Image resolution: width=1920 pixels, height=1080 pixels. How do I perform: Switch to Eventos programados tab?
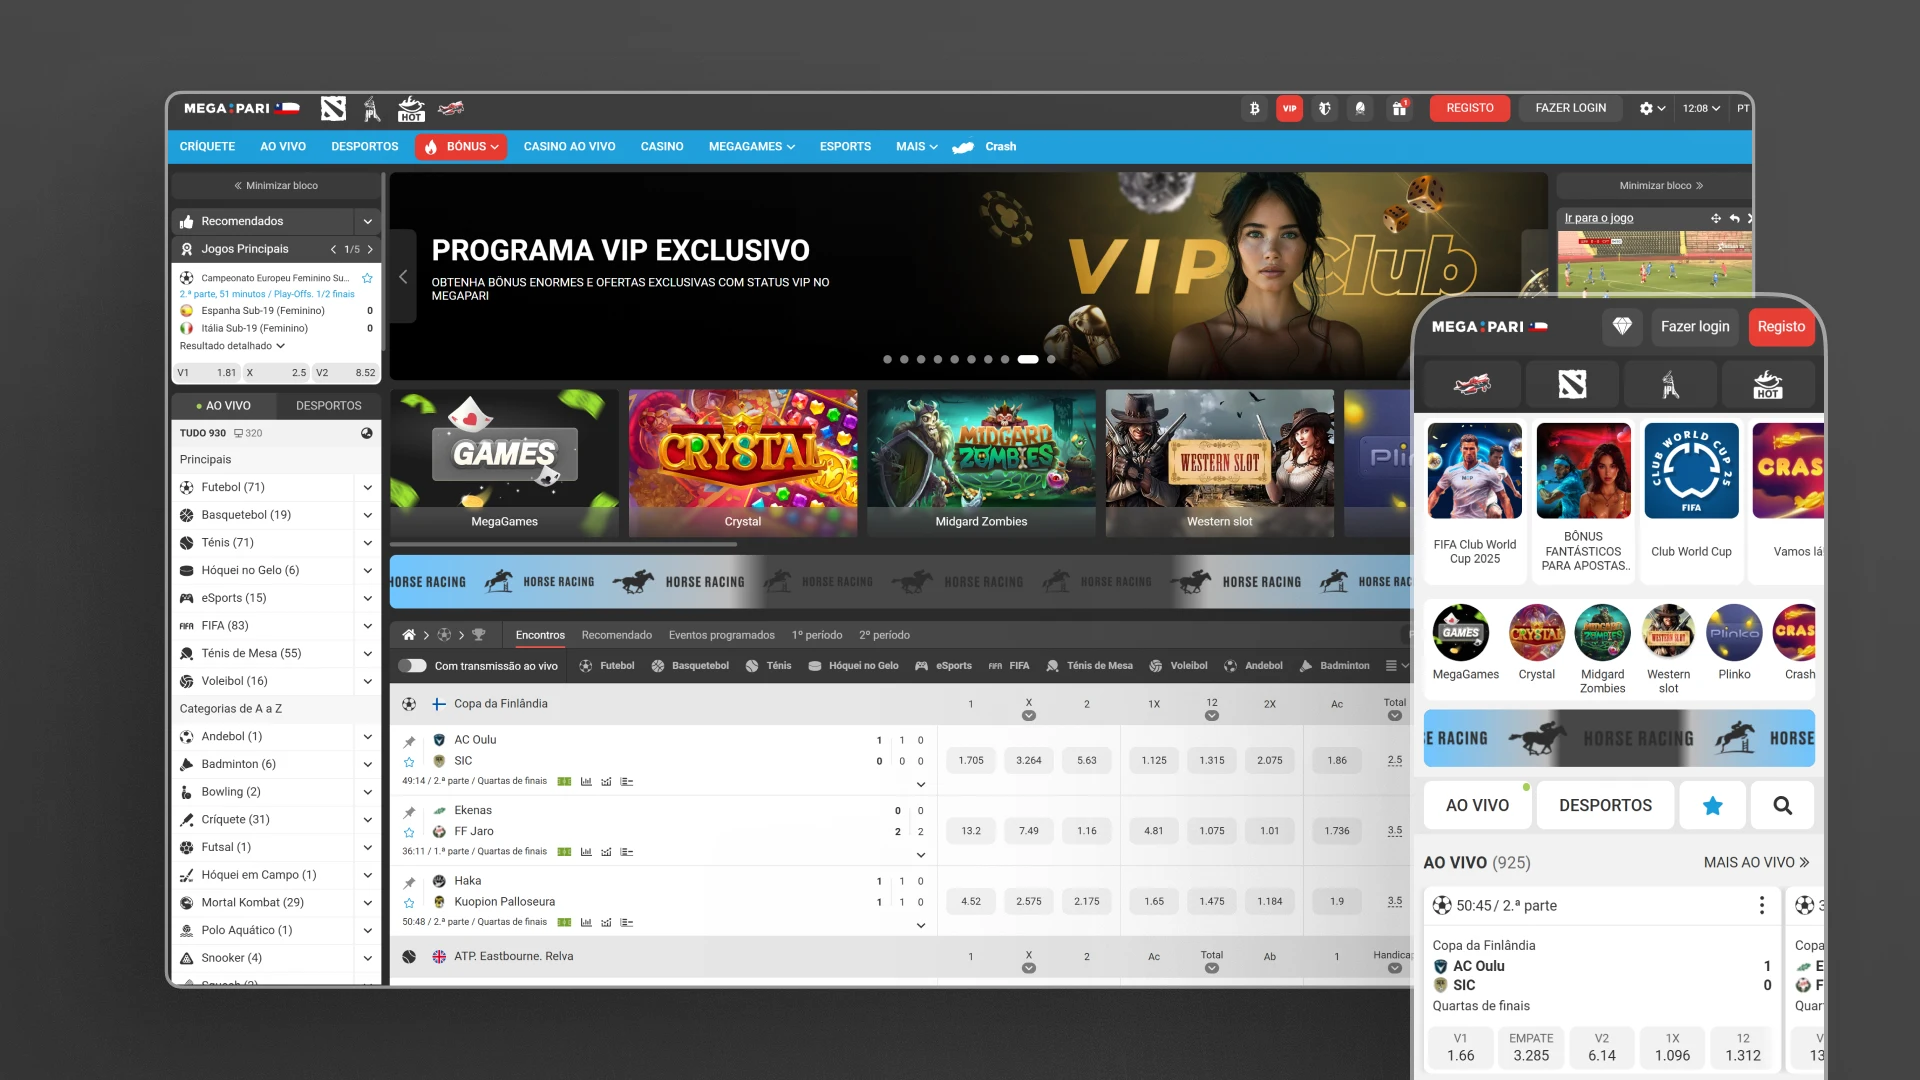pos(721,635)
